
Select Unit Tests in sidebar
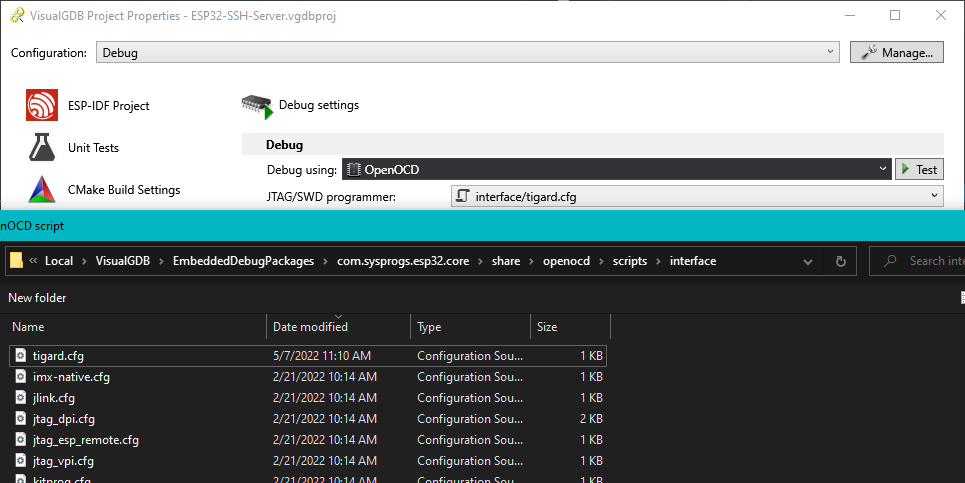pyautogui.click(x=93, y=148)
